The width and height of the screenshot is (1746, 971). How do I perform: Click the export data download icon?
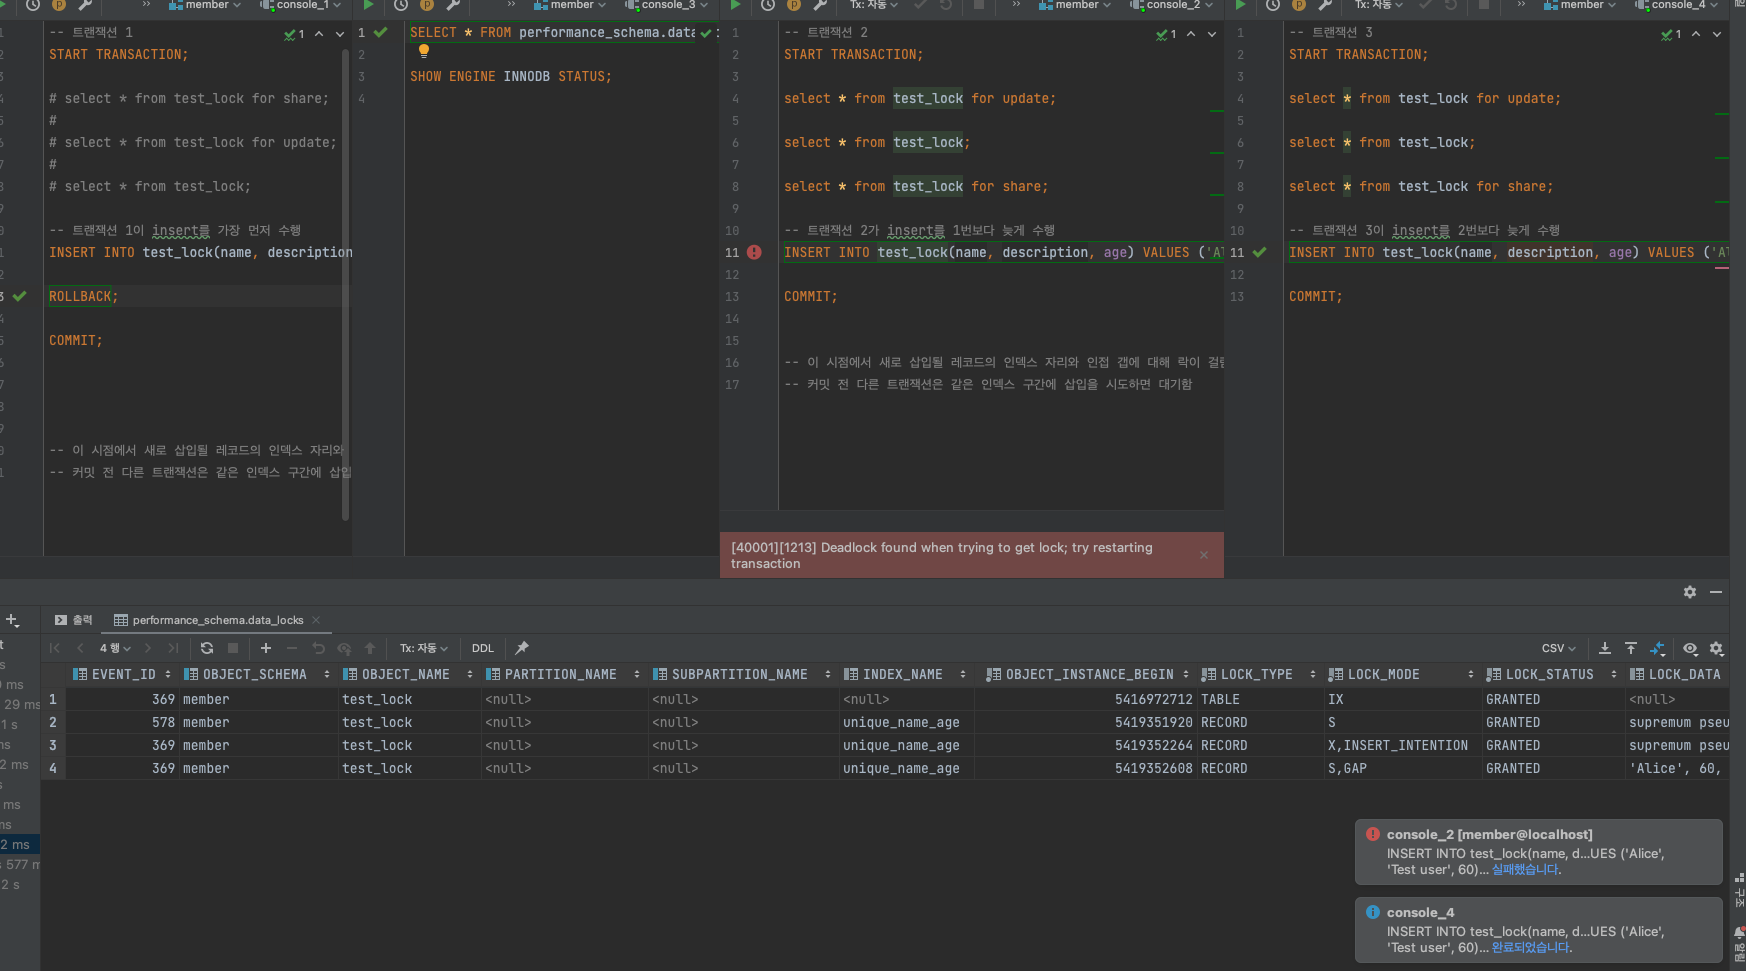click(x=1605, y=648)
